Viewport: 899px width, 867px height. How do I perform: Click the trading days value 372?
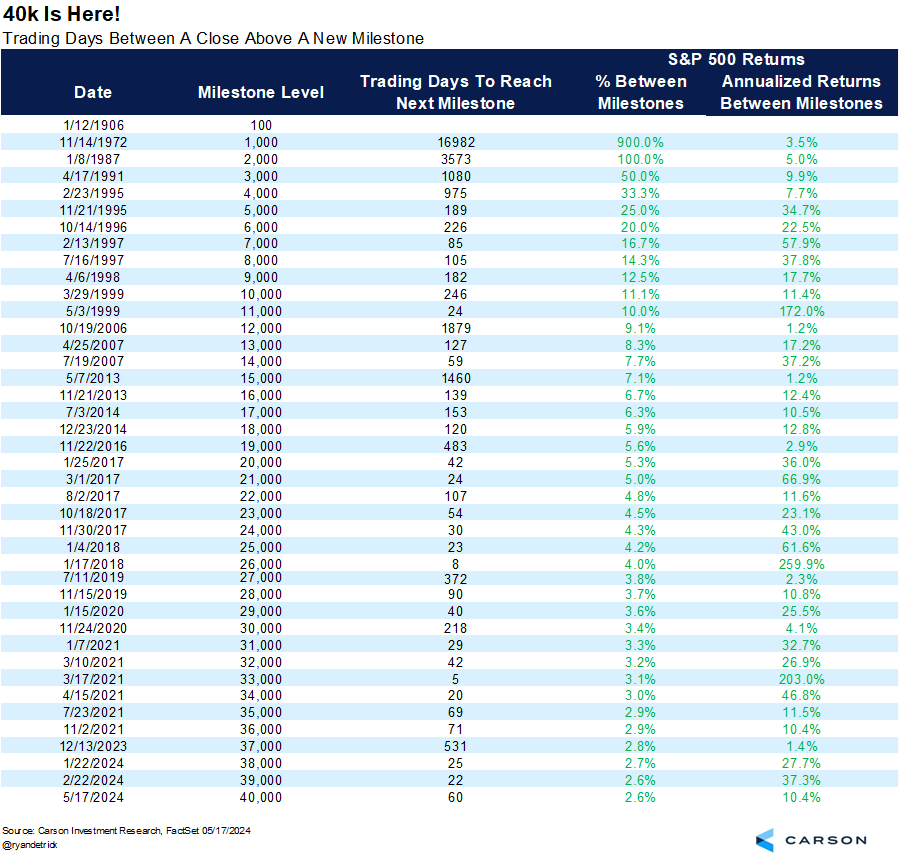point(456,579)
